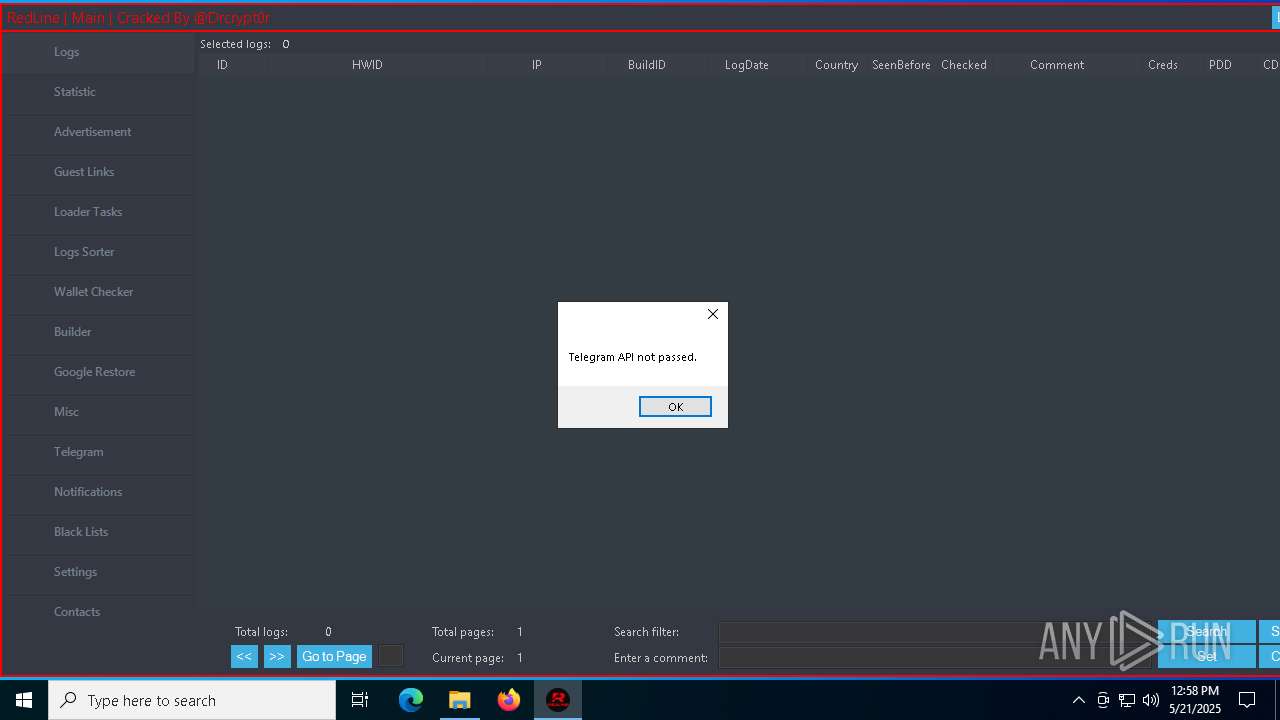Click the Search filter text field
Screen dimensions: 1280x720
936,632
